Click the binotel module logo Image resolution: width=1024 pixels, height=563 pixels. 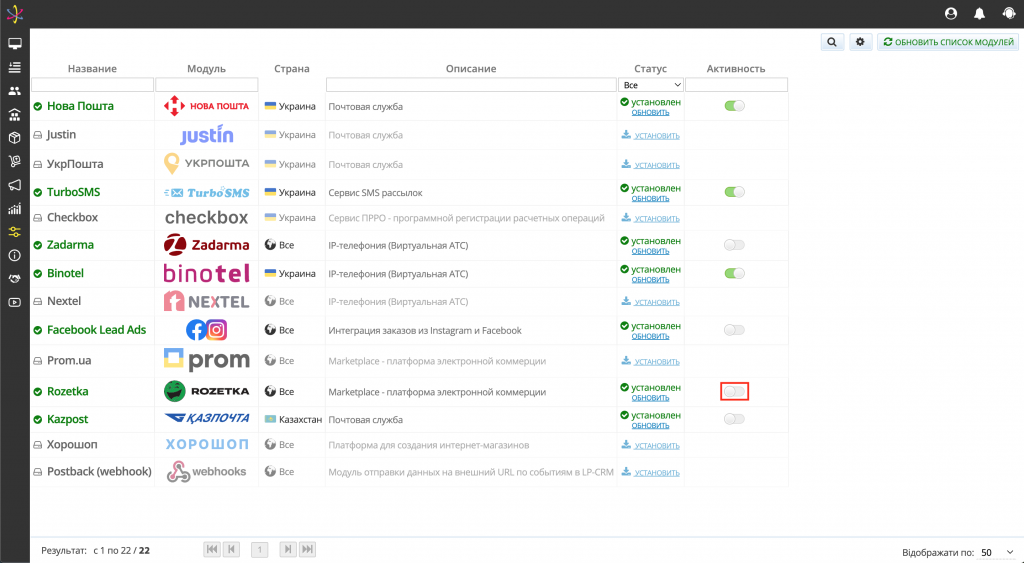tap(206, 273)
